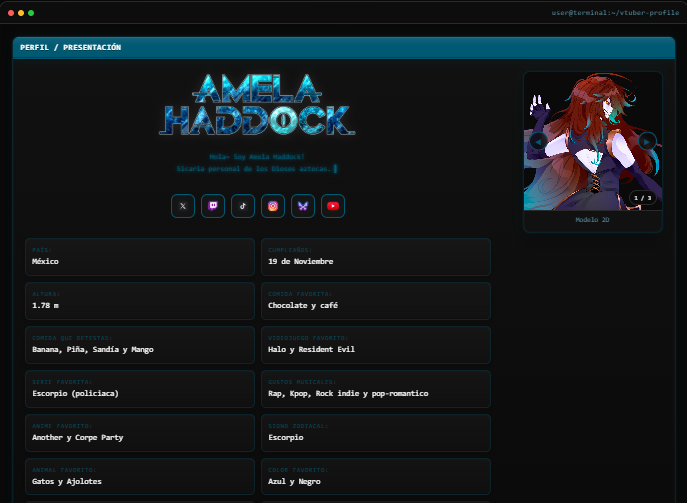Click the "VIDEOJUEGO FAVORITO:" field label
Screen dimensions: 687x503
point(308,338)
